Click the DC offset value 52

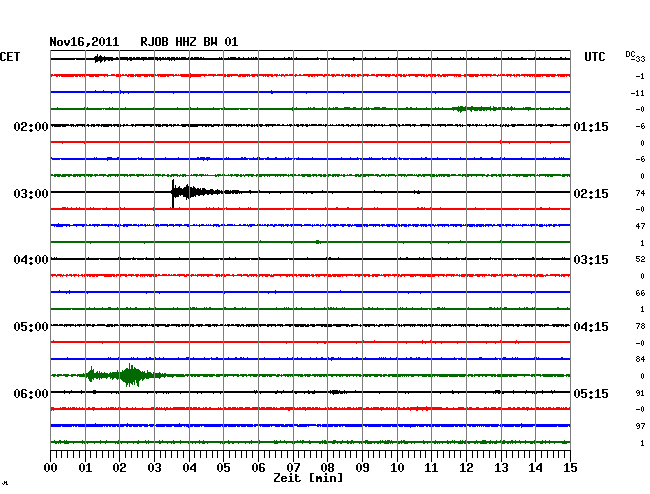pyautogui.click(x=640, y=259)
